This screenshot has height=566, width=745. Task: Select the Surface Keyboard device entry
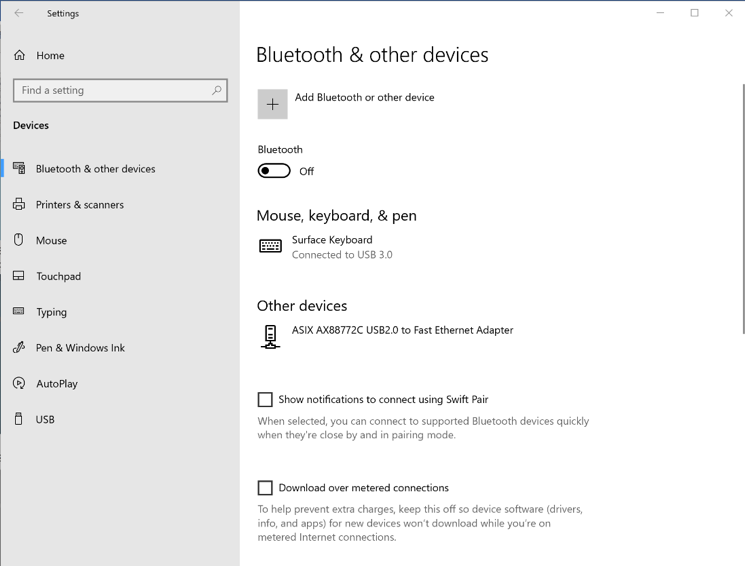pos(326,247)
